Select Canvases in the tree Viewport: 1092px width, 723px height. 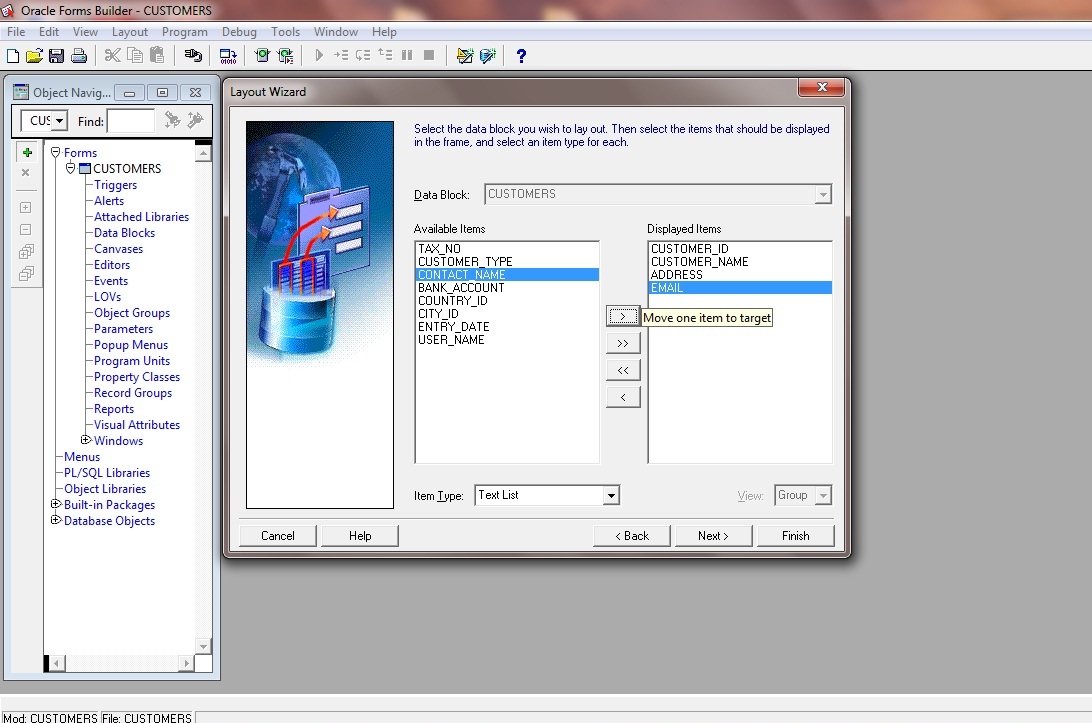click(118, 249)
